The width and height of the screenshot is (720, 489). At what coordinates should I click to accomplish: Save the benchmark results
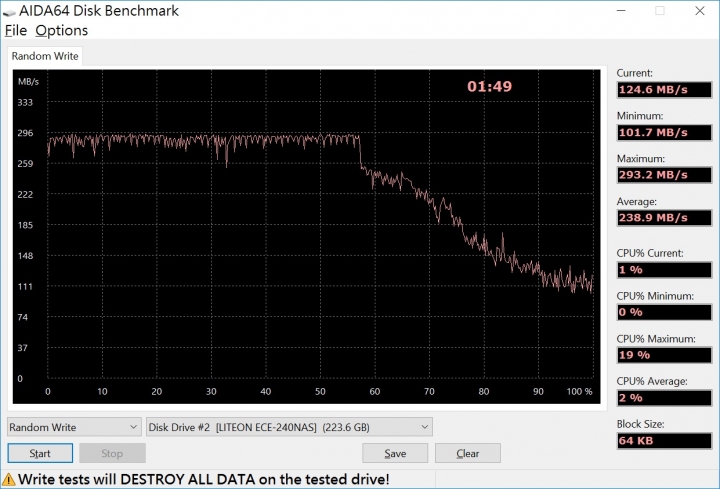tap(395, 453)
